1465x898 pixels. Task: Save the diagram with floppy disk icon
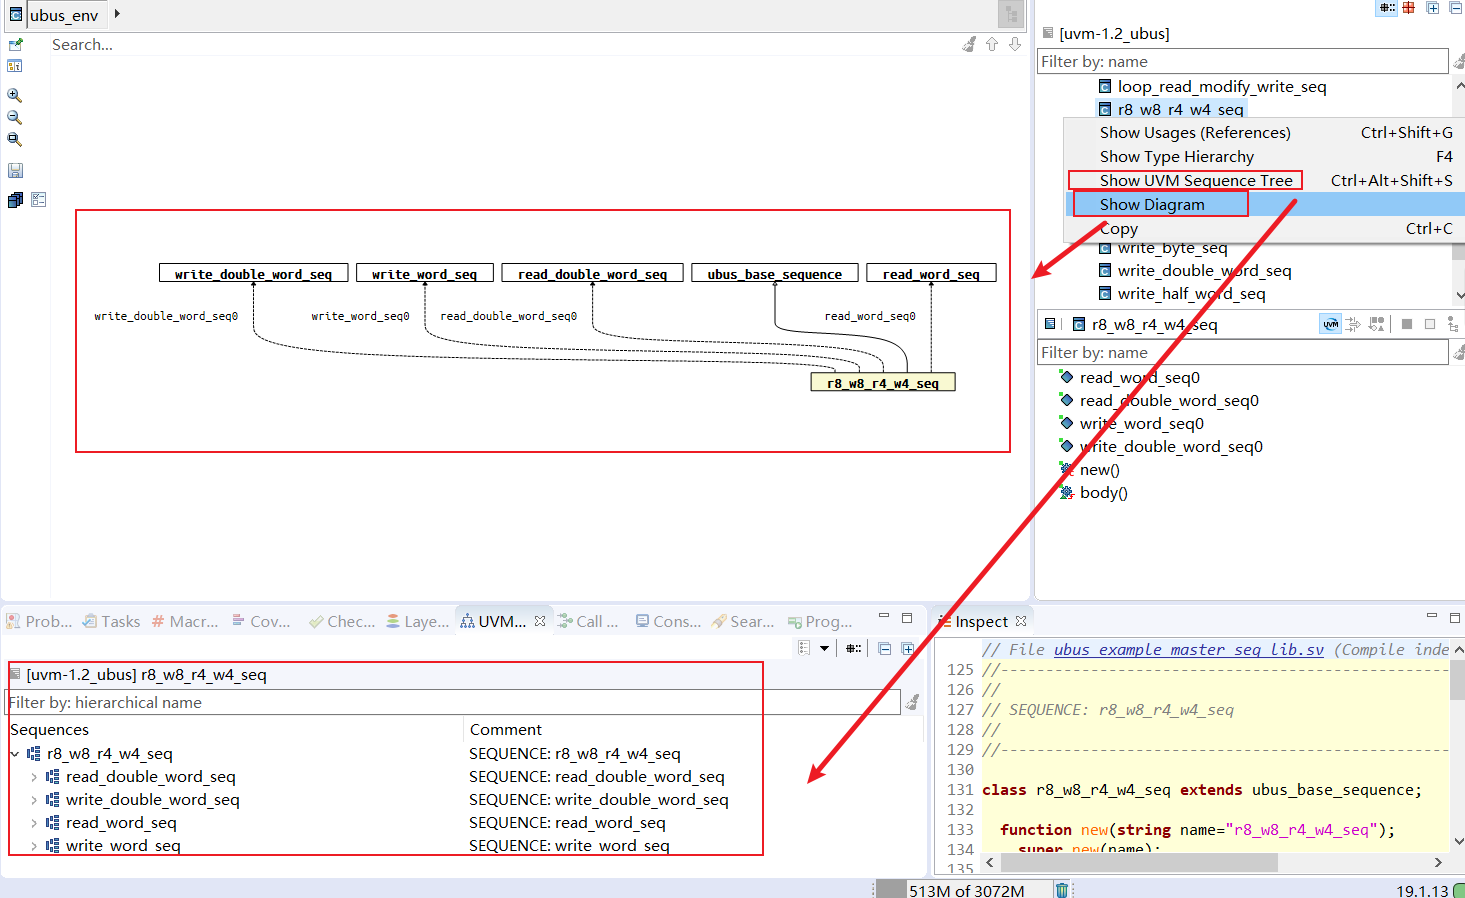[x=15, y=171]
